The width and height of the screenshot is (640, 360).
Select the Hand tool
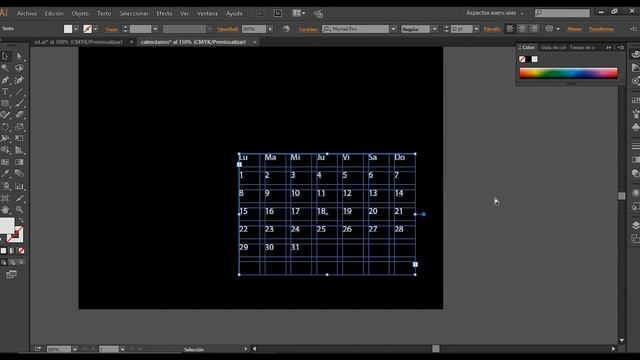pos(5,210)
